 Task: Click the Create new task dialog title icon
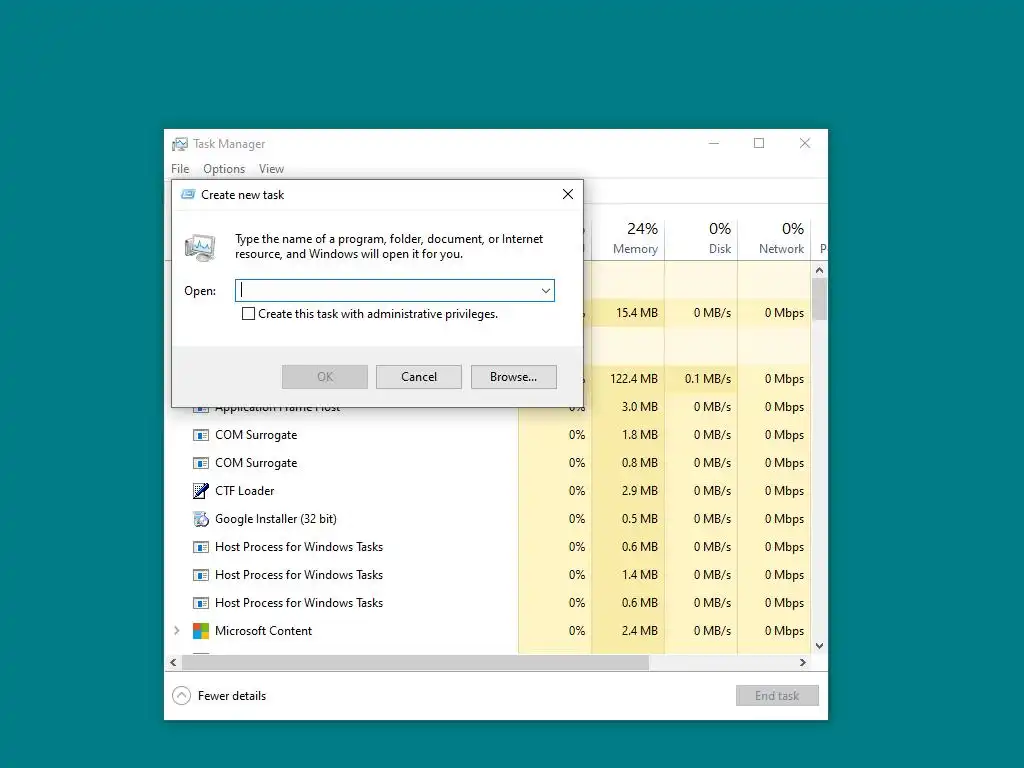coord(188,195)
